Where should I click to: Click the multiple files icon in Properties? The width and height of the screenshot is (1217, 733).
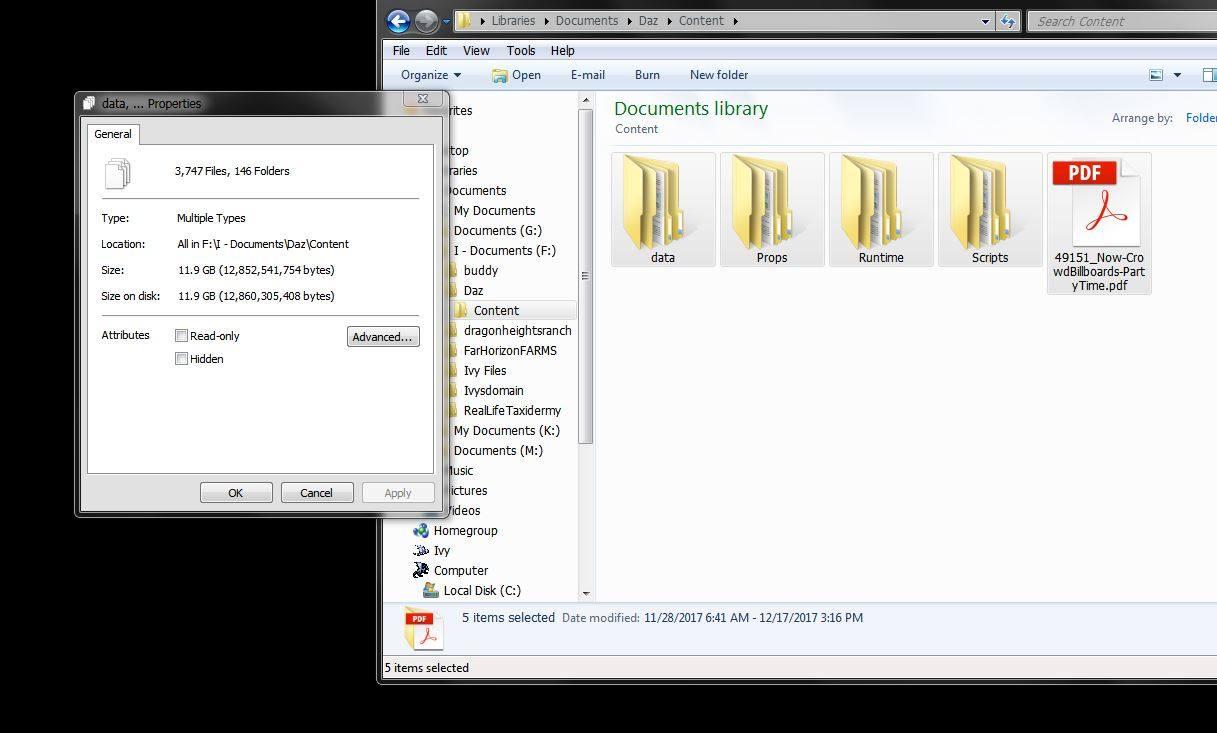pyautogui.click(x=117, y=173)
